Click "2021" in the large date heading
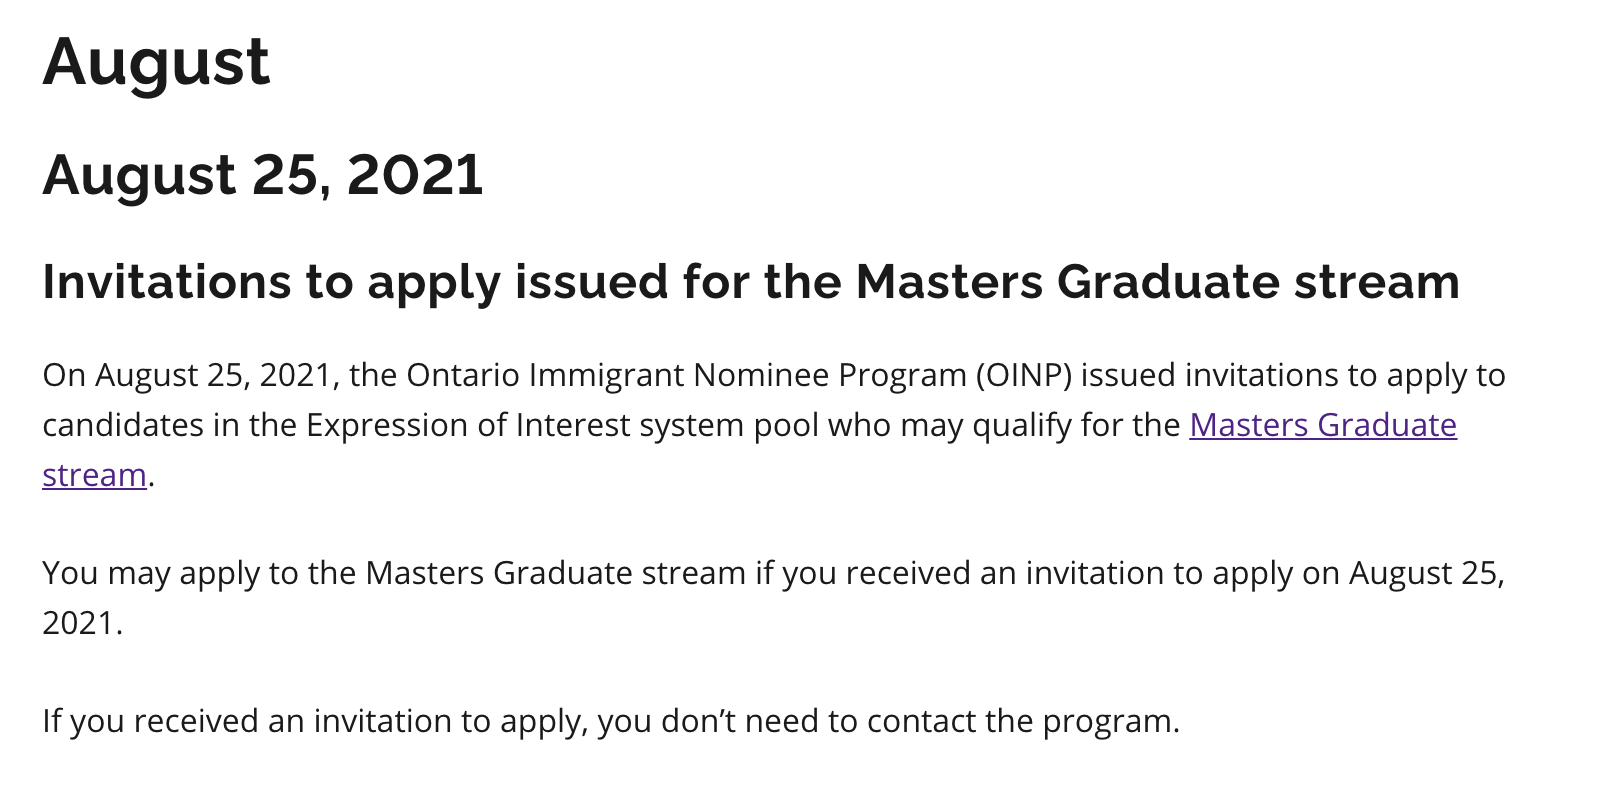 point(415,175)
